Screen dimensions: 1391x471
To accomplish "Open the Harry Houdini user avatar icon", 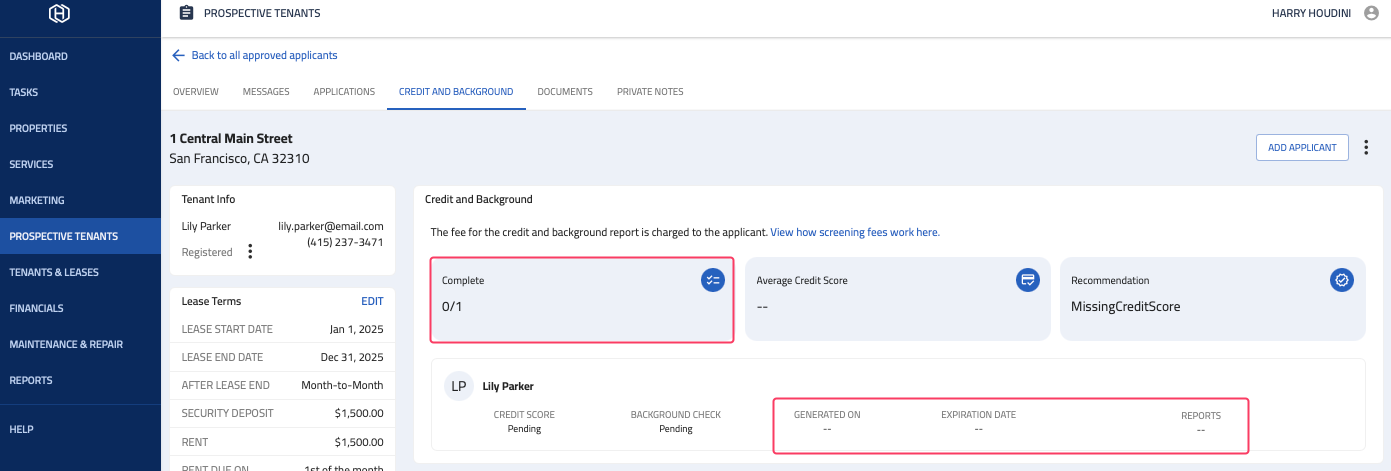I will point(1370,13).
